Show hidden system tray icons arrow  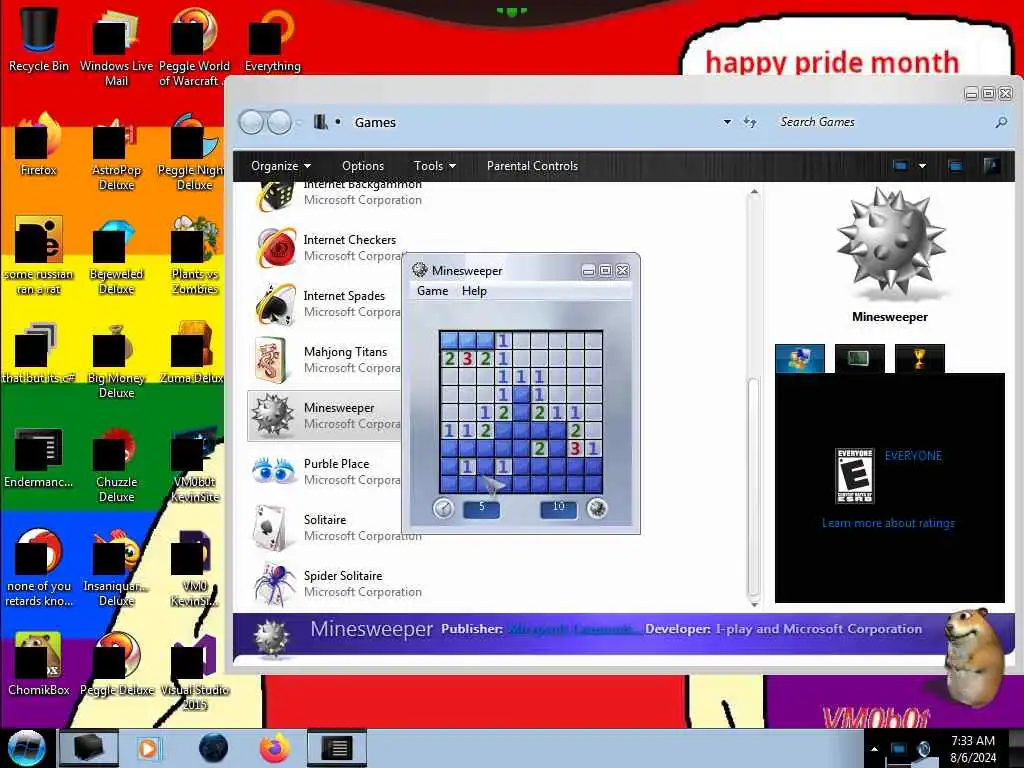(874, 749)
